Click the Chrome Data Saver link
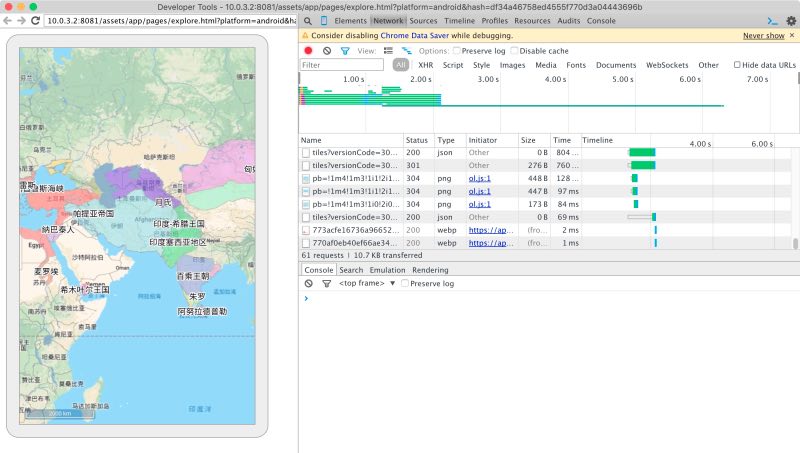800x453 pixels. point(414,35)
